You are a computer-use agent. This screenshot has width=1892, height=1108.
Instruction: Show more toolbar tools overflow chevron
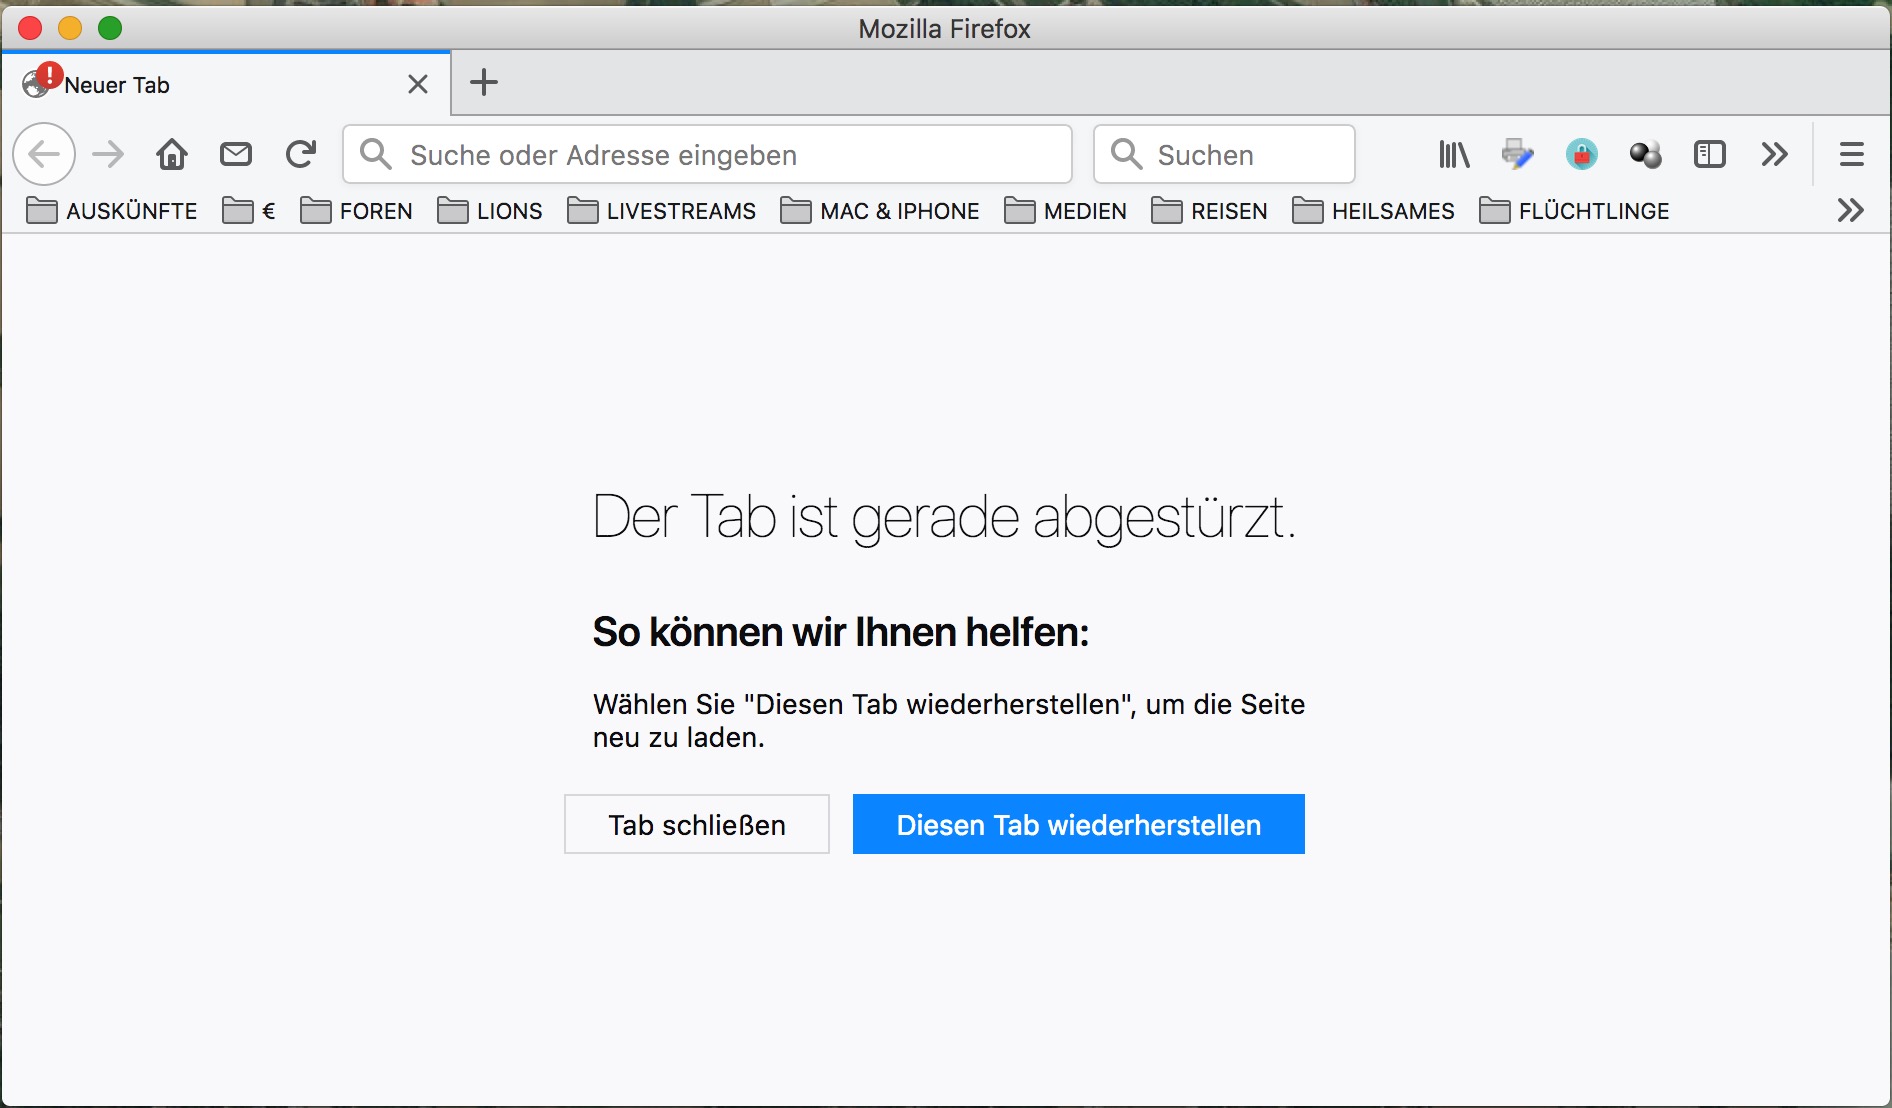[x=1774, y=154]
